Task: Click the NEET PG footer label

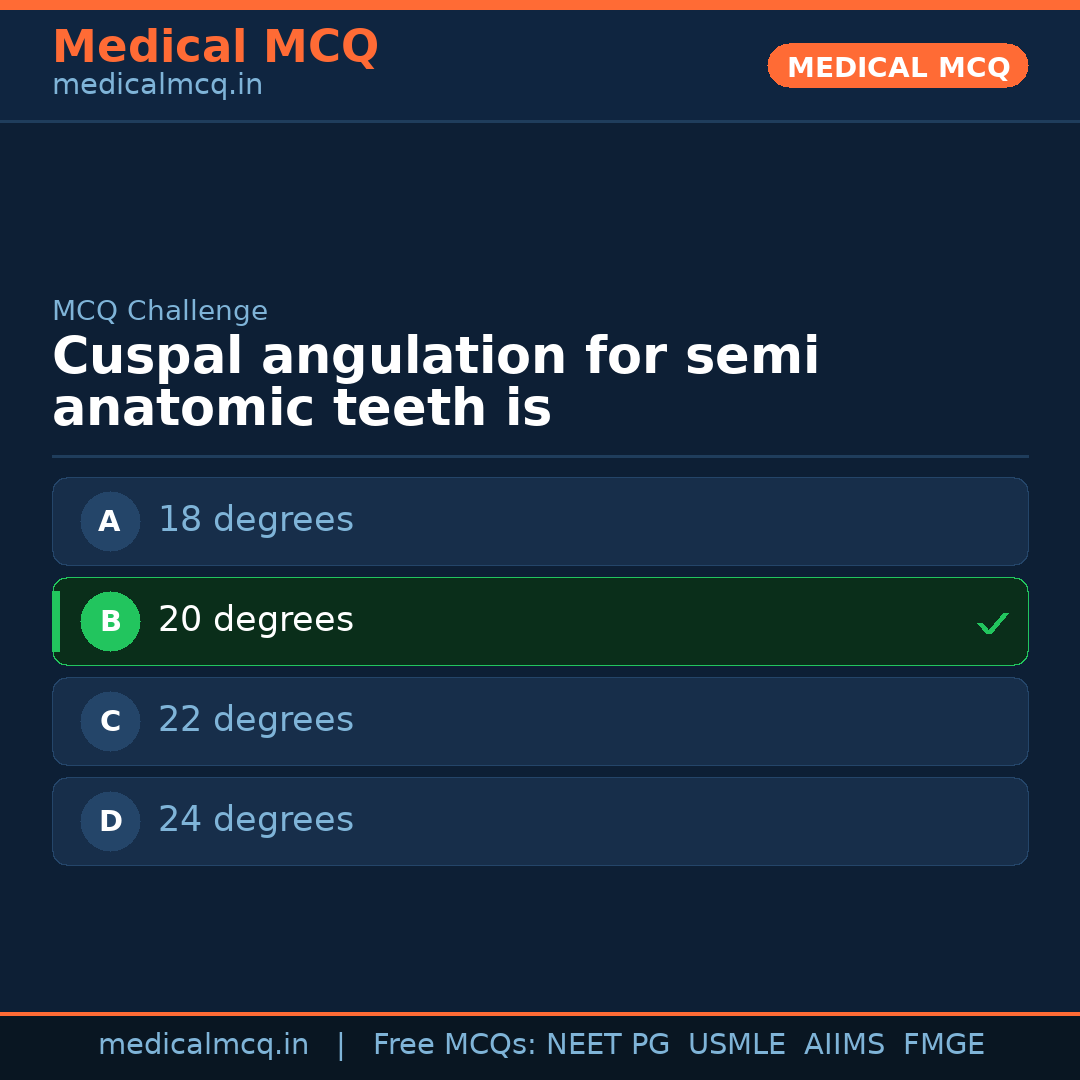Action: 608,1045
